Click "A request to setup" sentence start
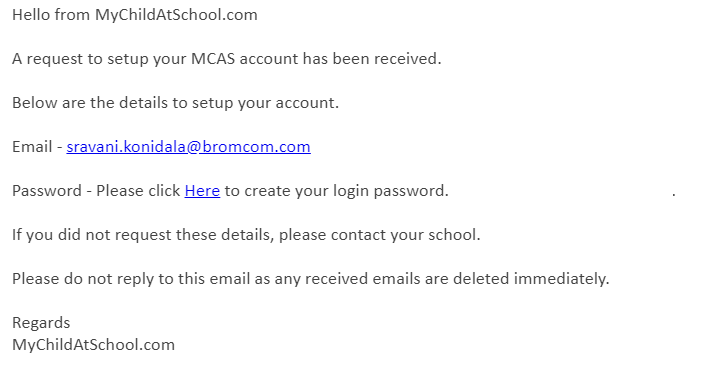This screenshot has height=371, width=720. [x=80, y=59]
